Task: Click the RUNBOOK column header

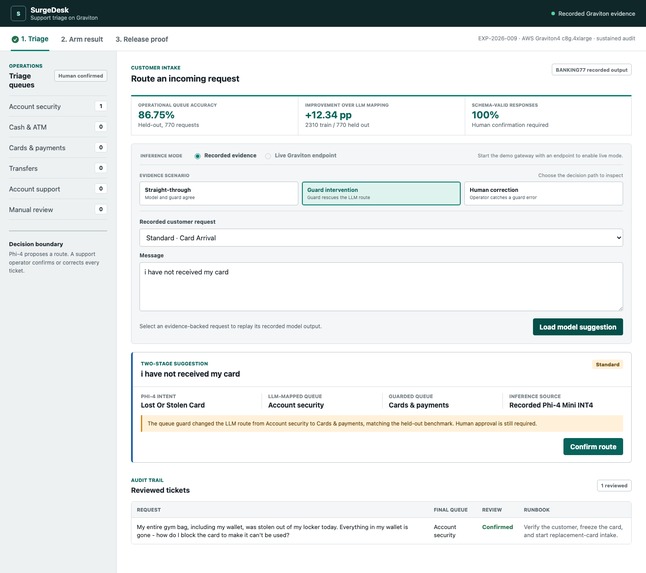Action: click(536, 510)
